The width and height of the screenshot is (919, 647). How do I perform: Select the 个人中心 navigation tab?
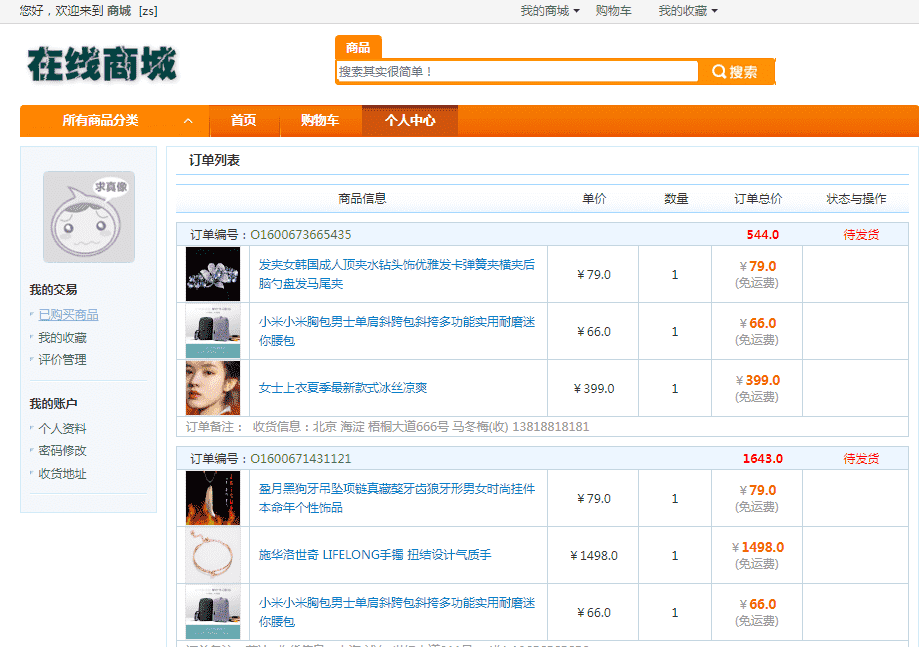[x=410, y=121]
